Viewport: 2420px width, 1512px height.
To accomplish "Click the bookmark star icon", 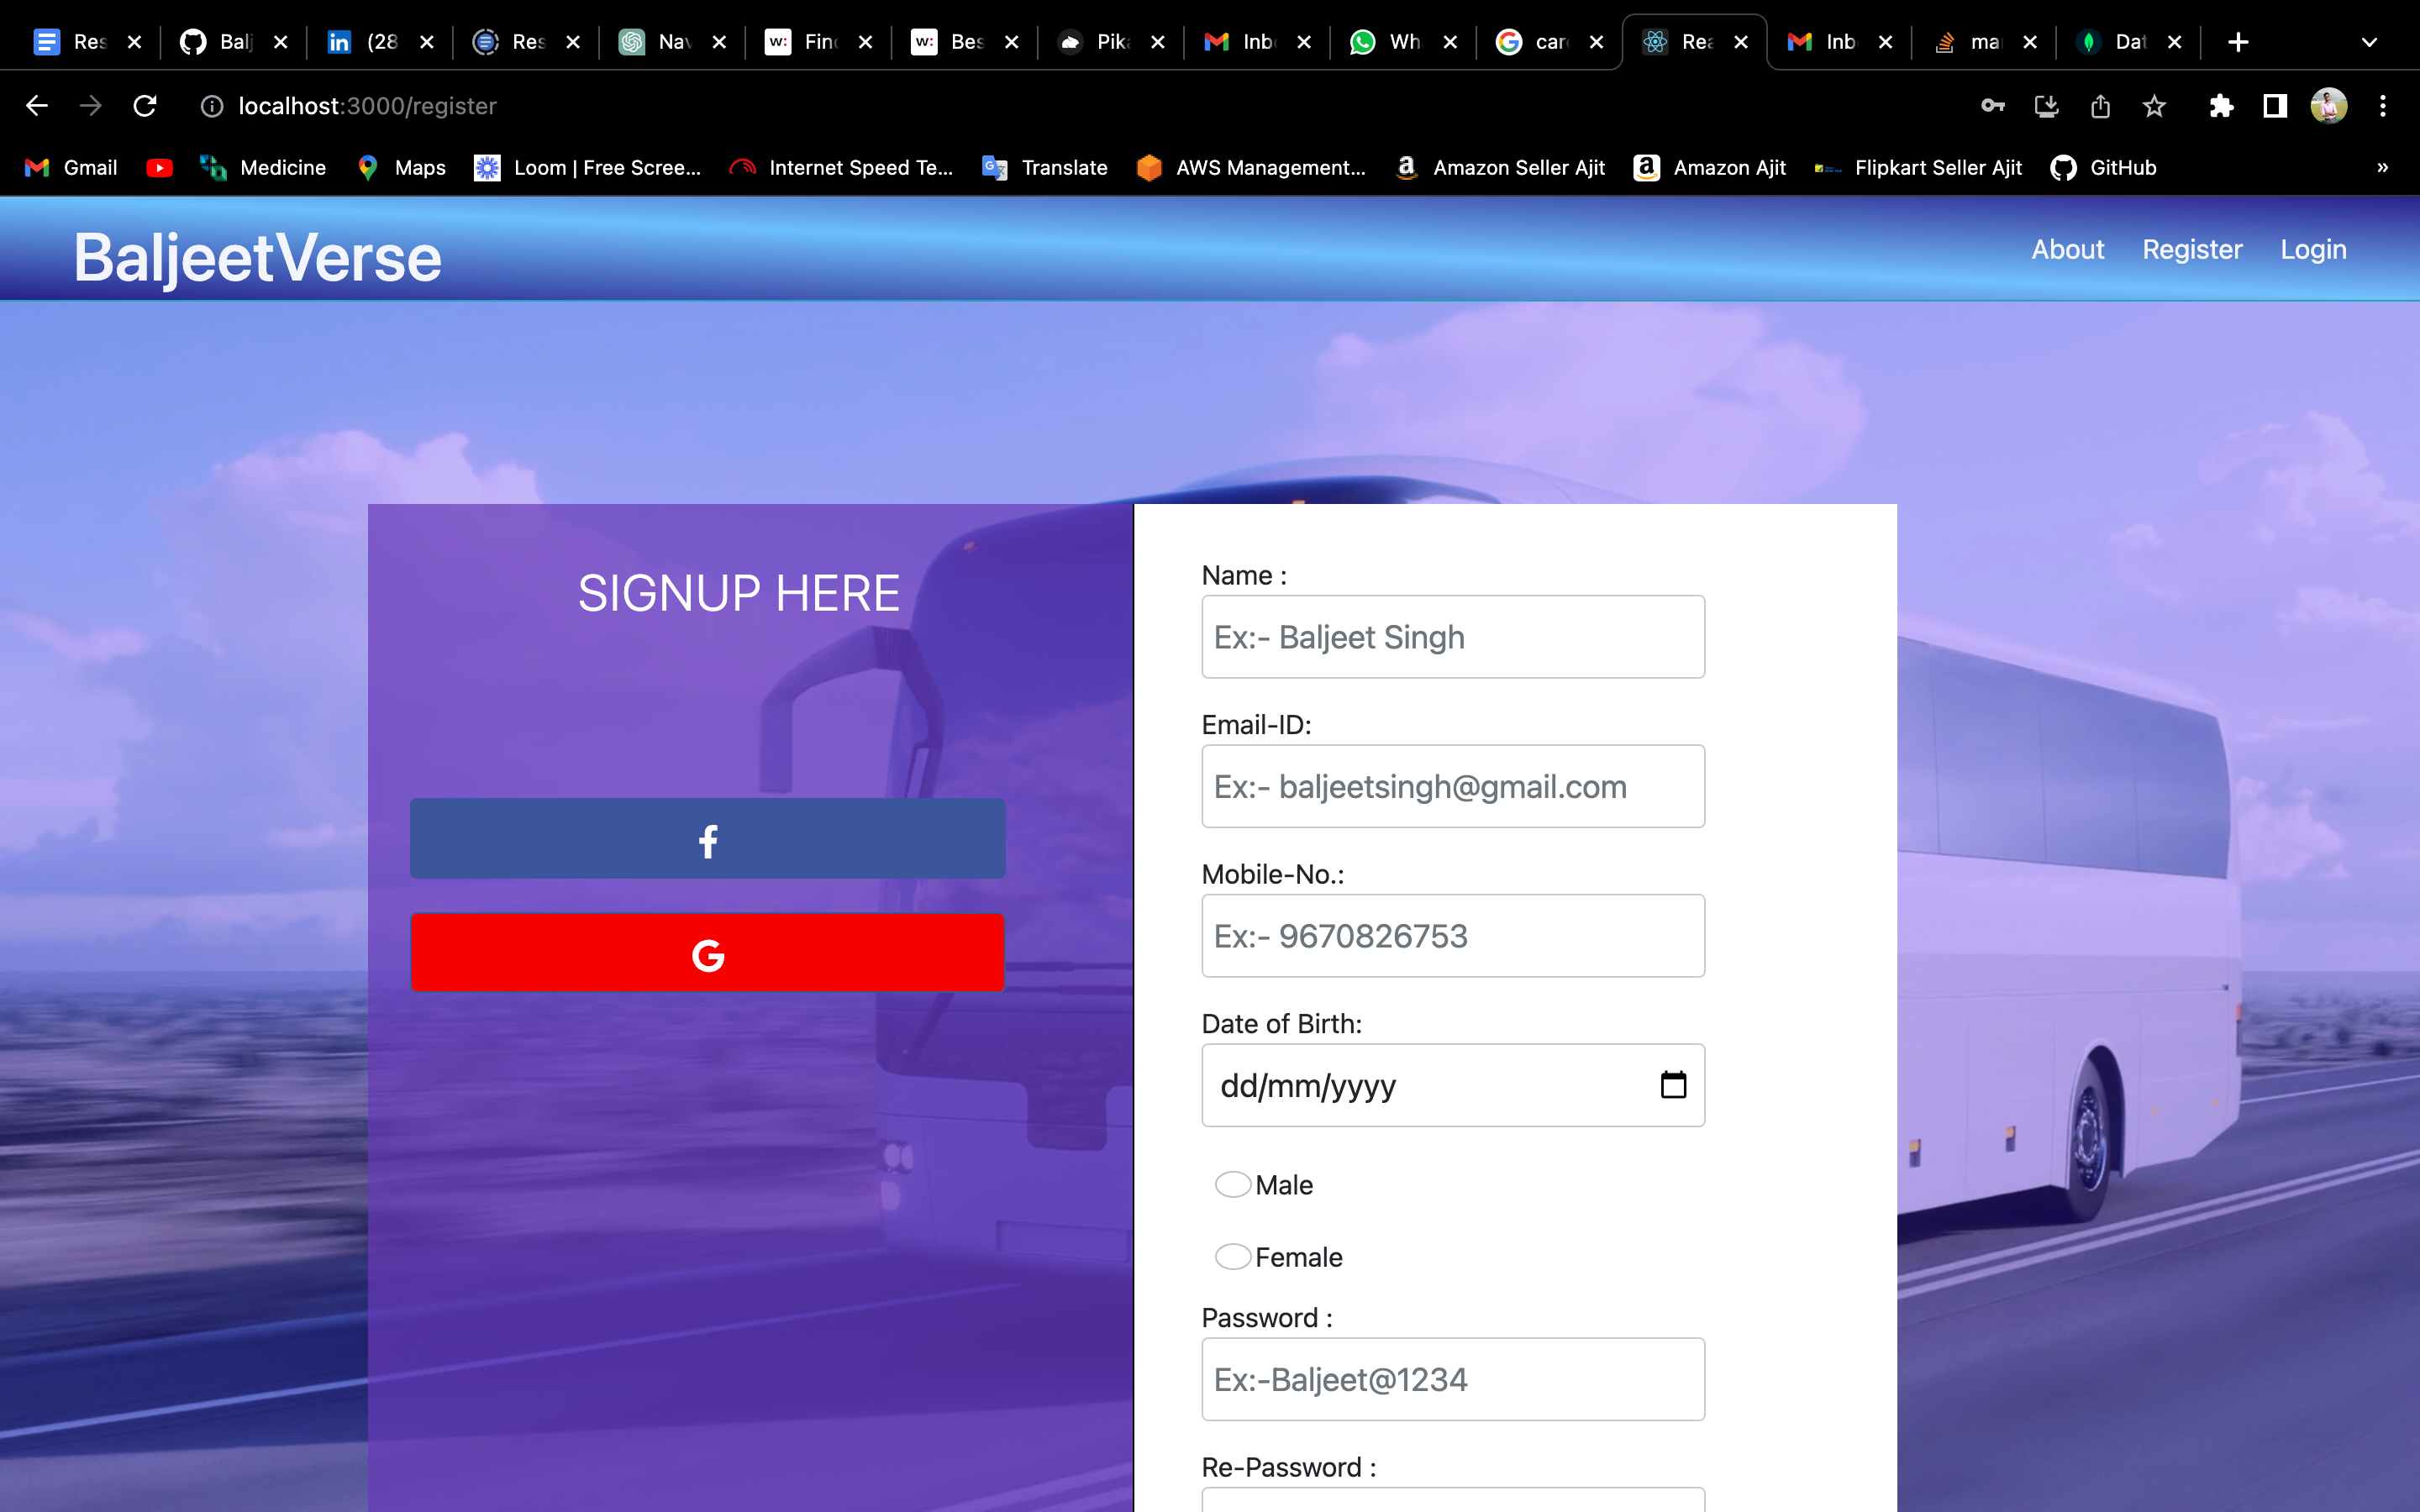I will 2154,106.
